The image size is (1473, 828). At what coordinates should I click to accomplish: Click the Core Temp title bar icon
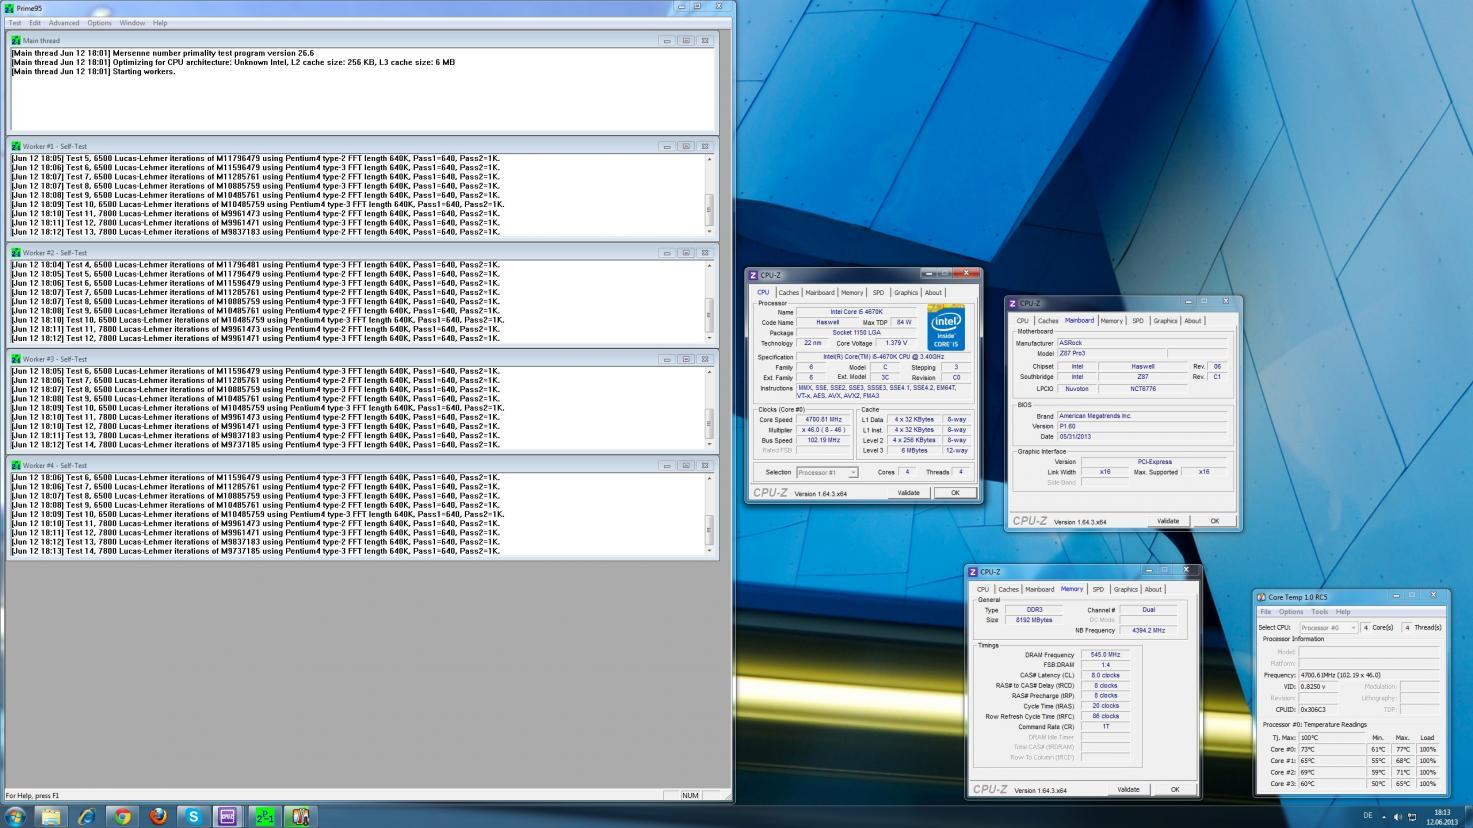click(1262, 597)
